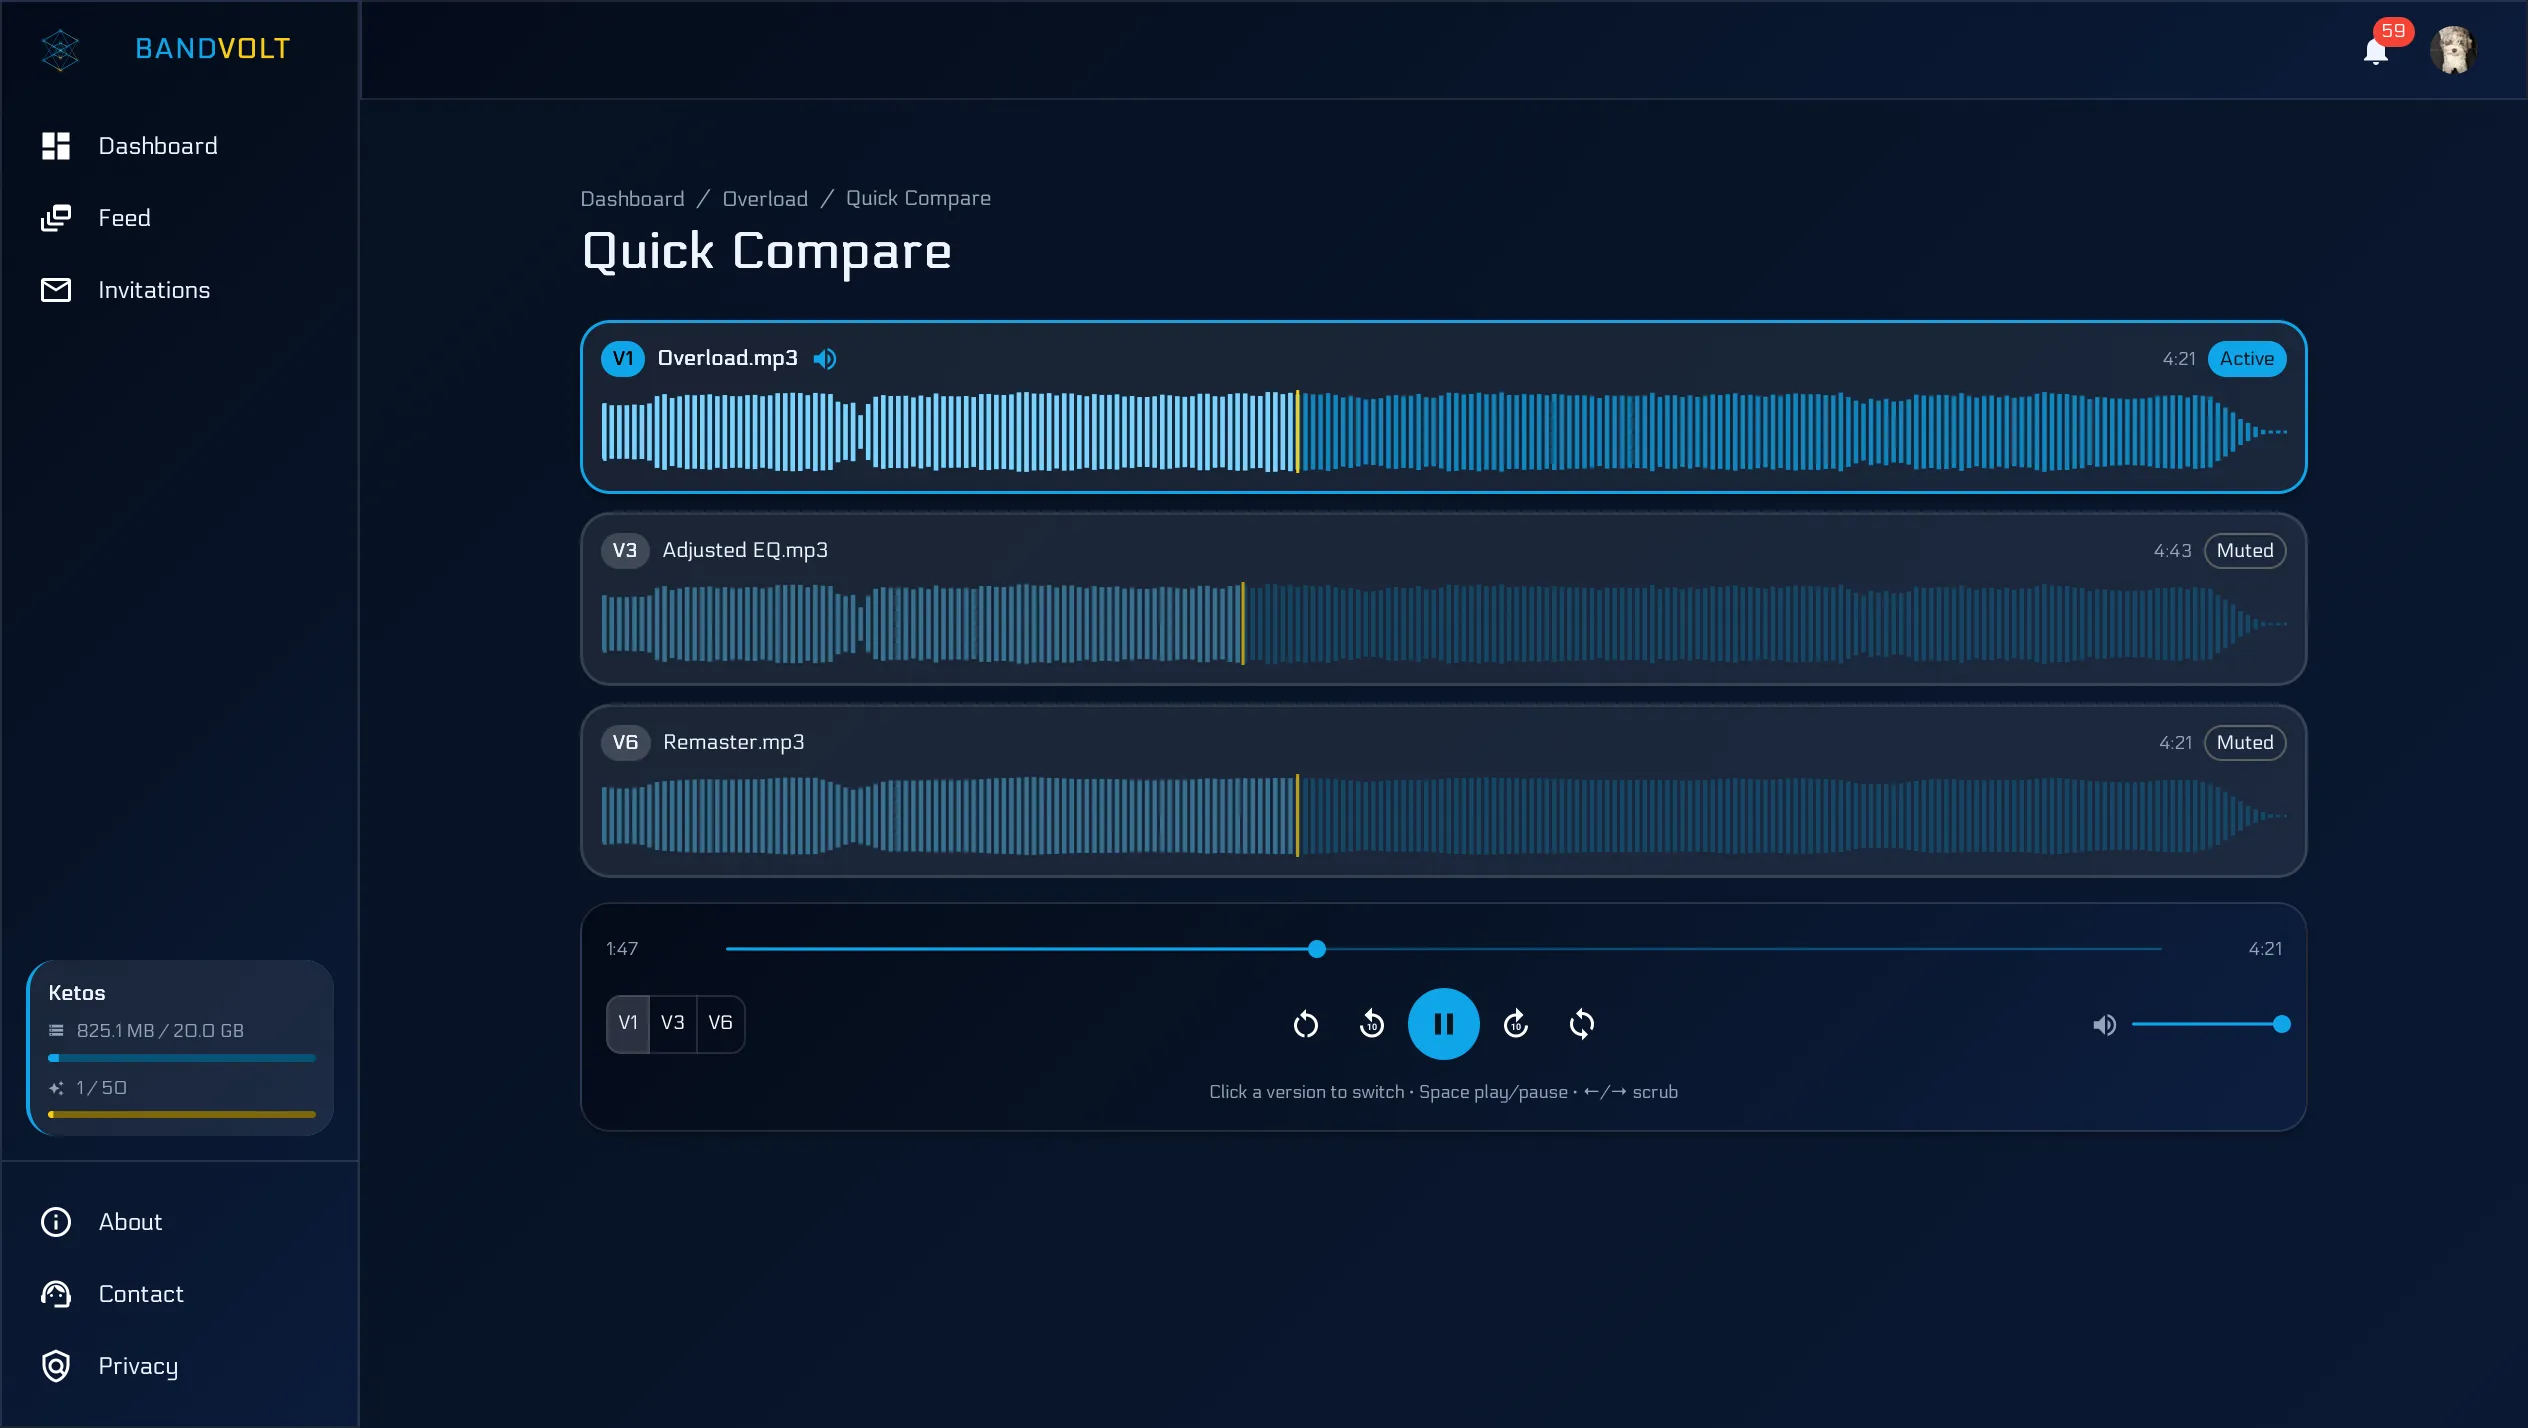Pause playback

(x=1444, y=1024)
